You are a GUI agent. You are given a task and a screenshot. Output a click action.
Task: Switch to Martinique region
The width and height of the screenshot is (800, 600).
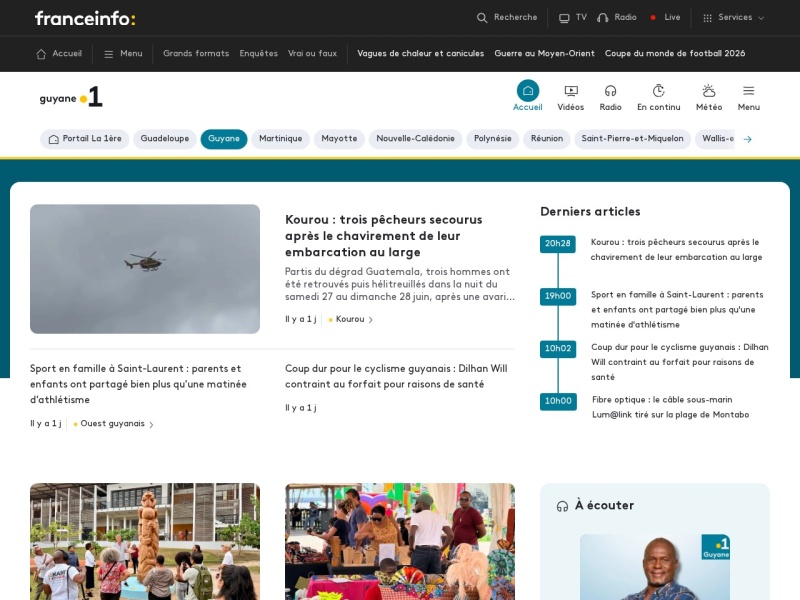tap(281, 139)
